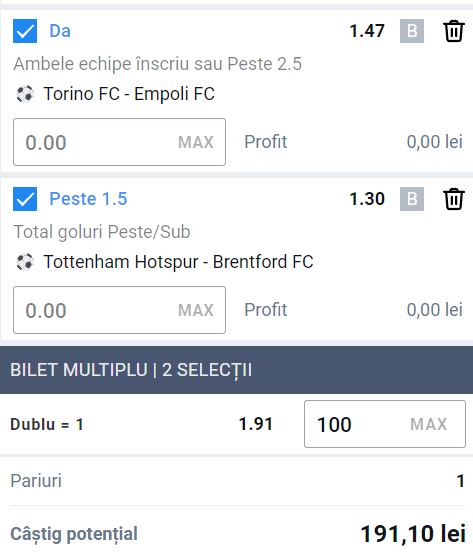Viewport: 473px width, 554px height.
Task: Set MAX stake for the Dublu bet
Action: (428, 424)
